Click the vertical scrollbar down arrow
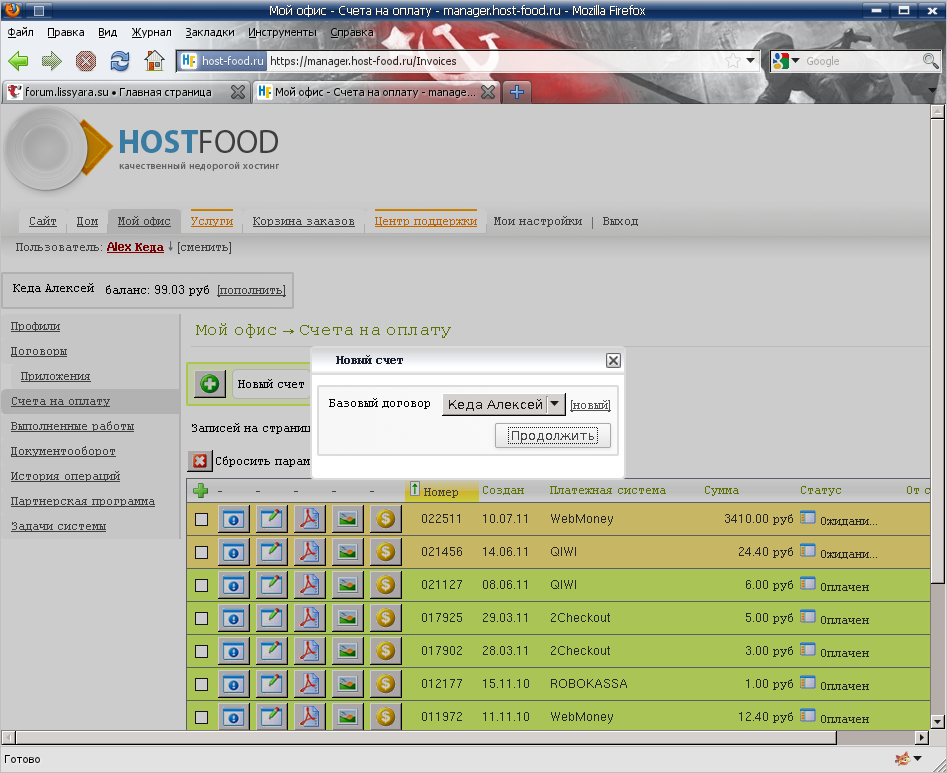The height and width of the screenshot is (773, 947). [937, 722]
